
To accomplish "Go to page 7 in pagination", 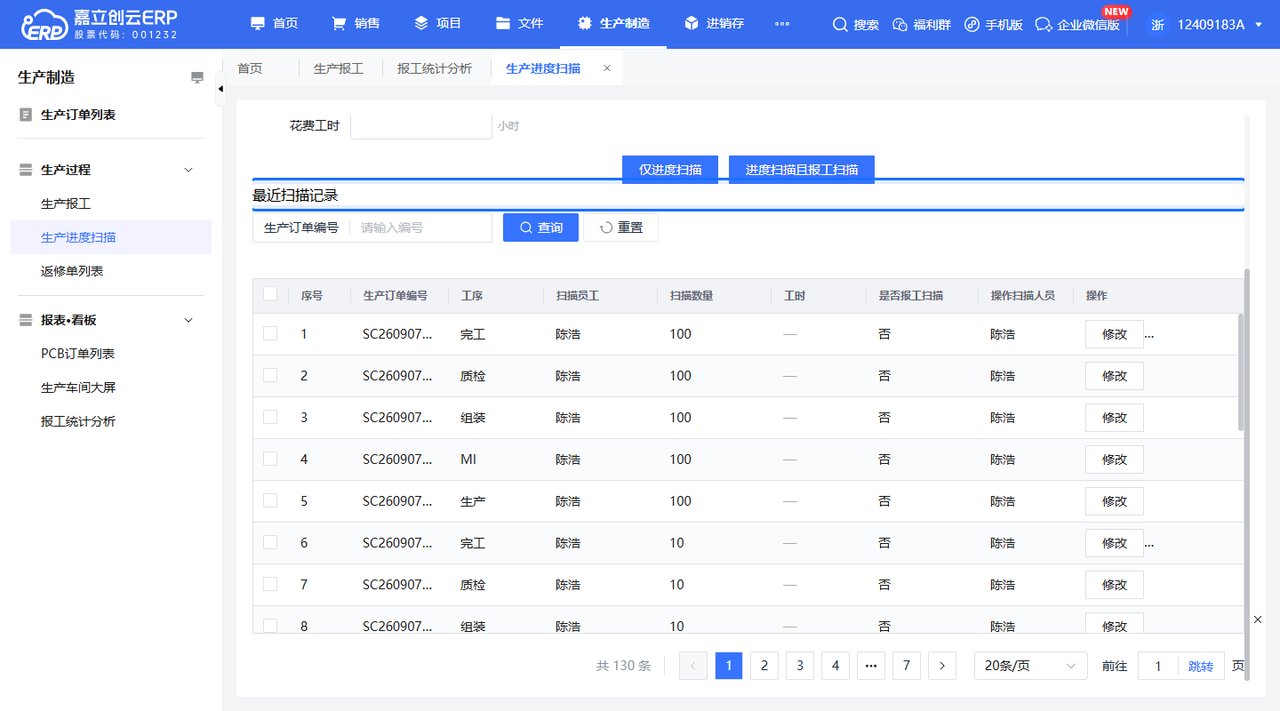I will [x=906, y=666].
